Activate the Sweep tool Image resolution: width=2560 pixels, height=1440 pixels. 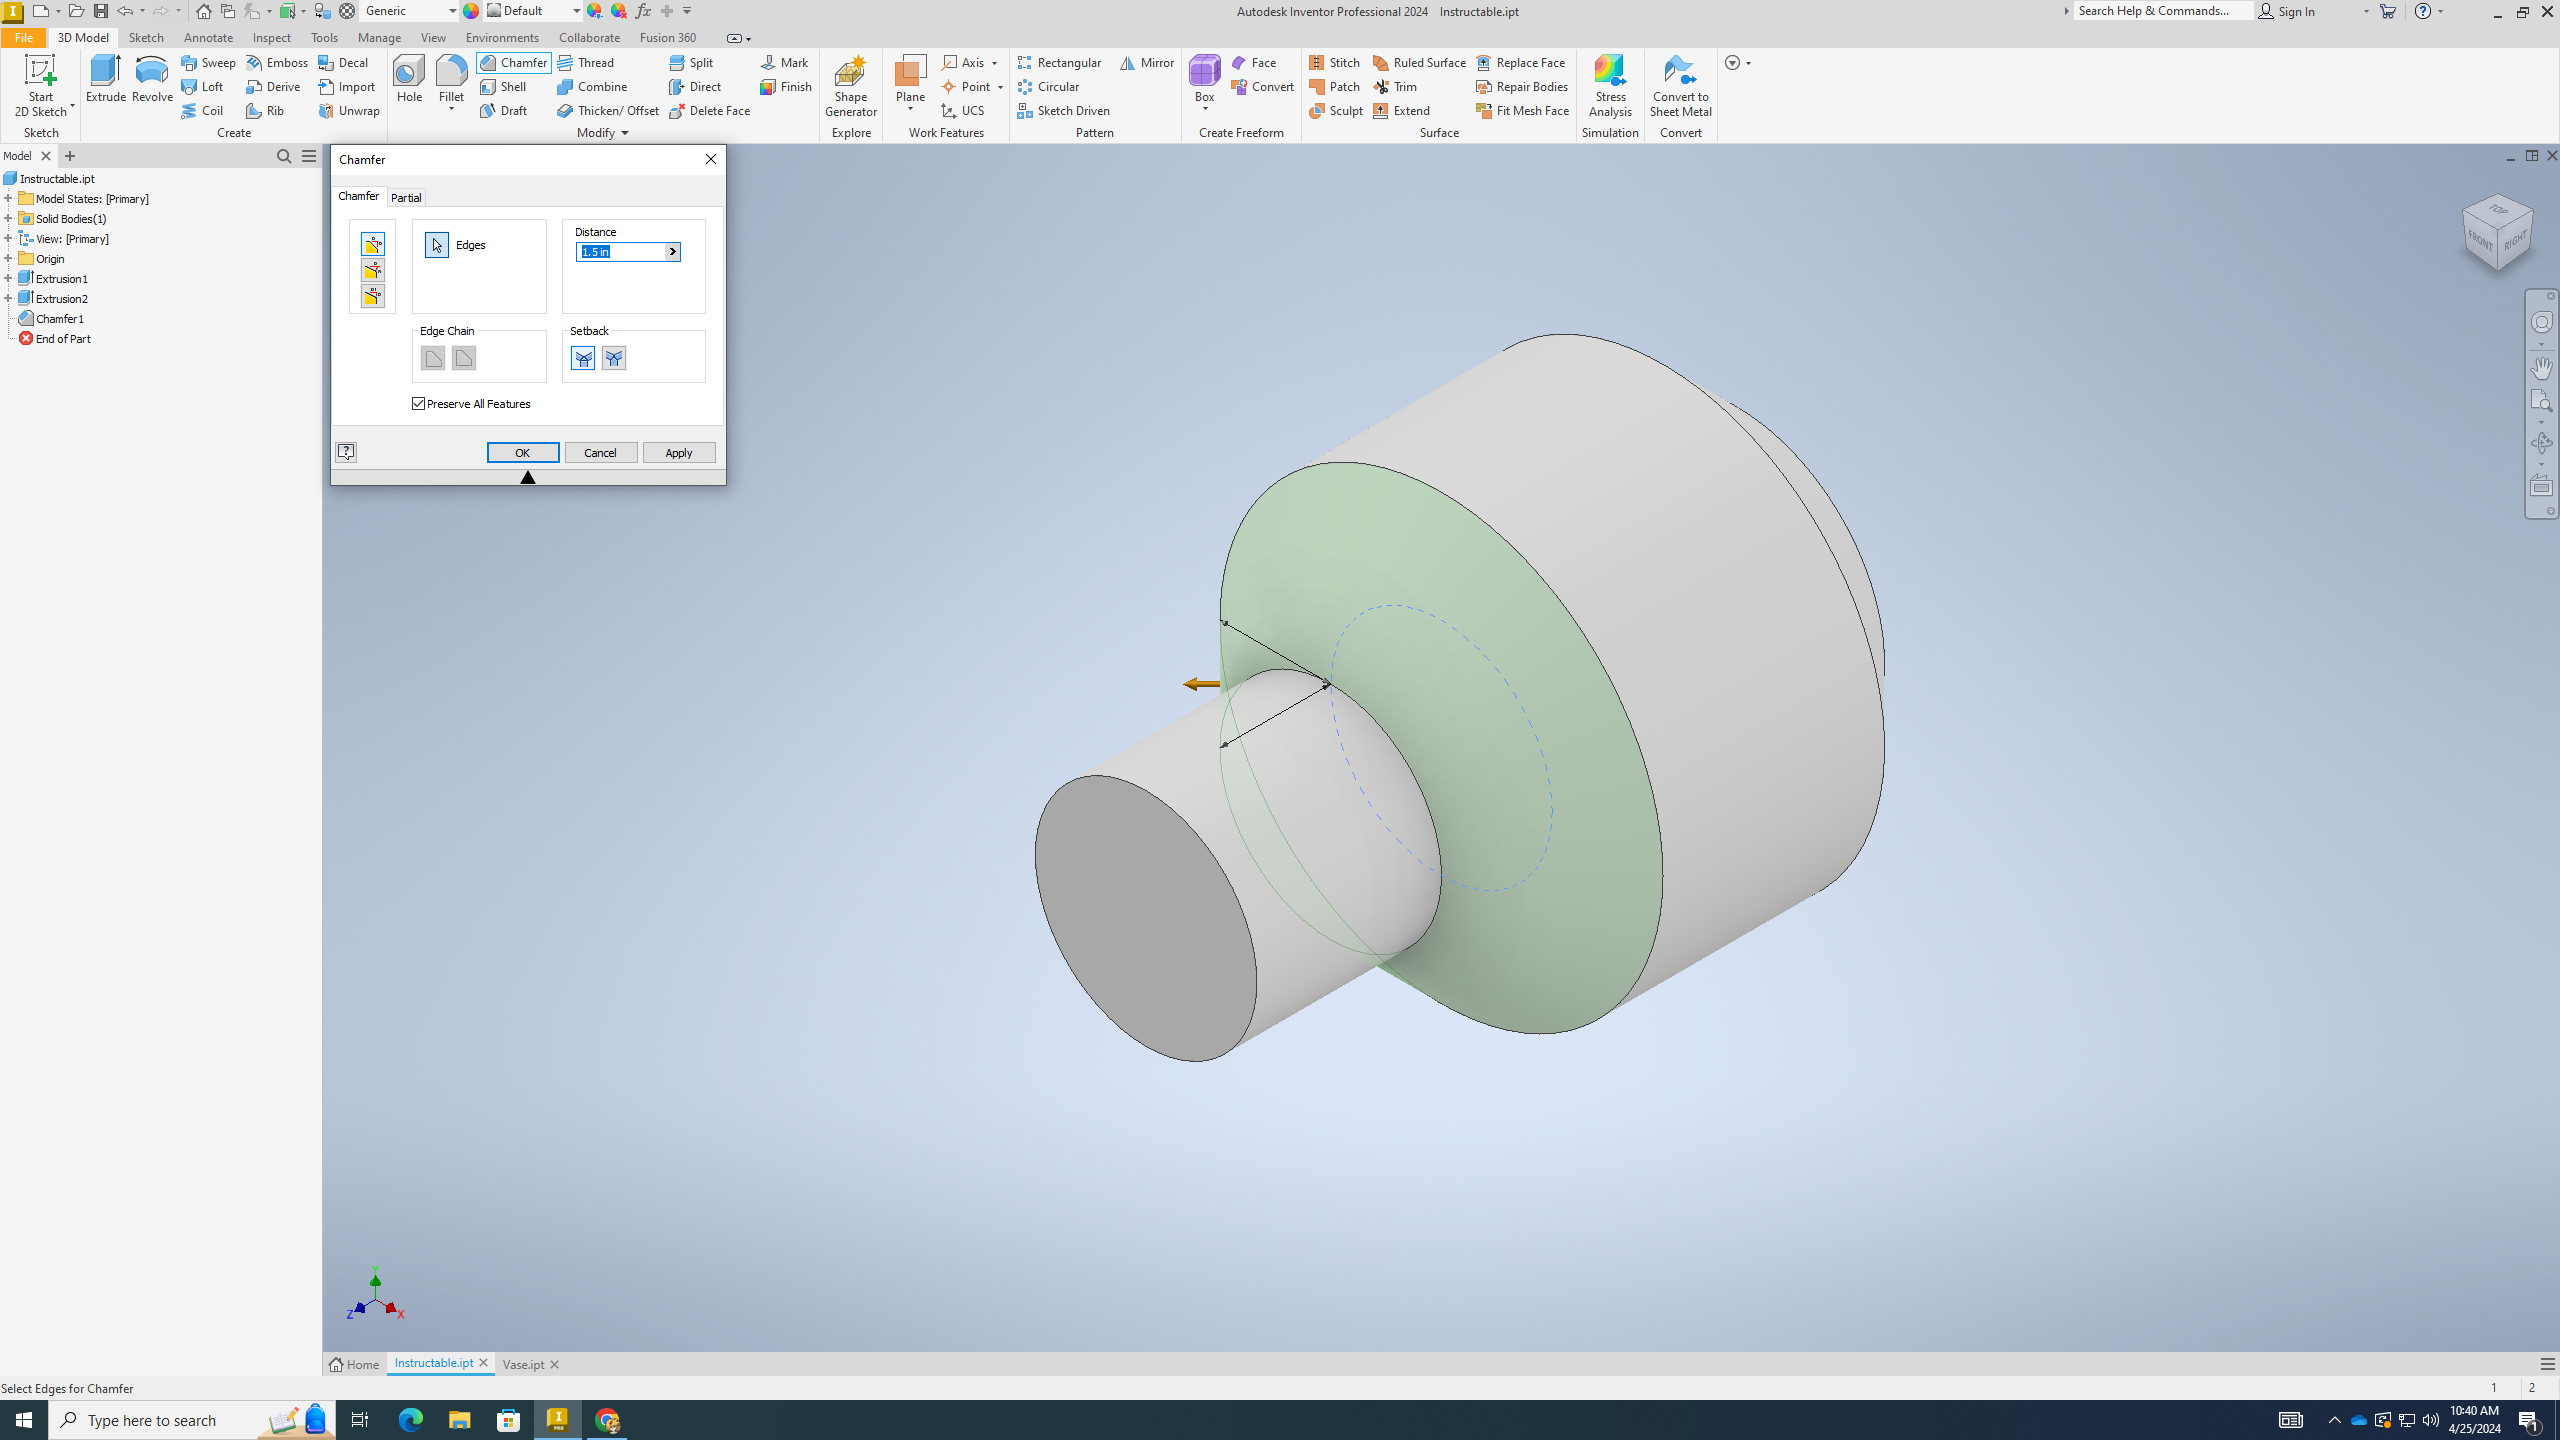click(209, 62)
